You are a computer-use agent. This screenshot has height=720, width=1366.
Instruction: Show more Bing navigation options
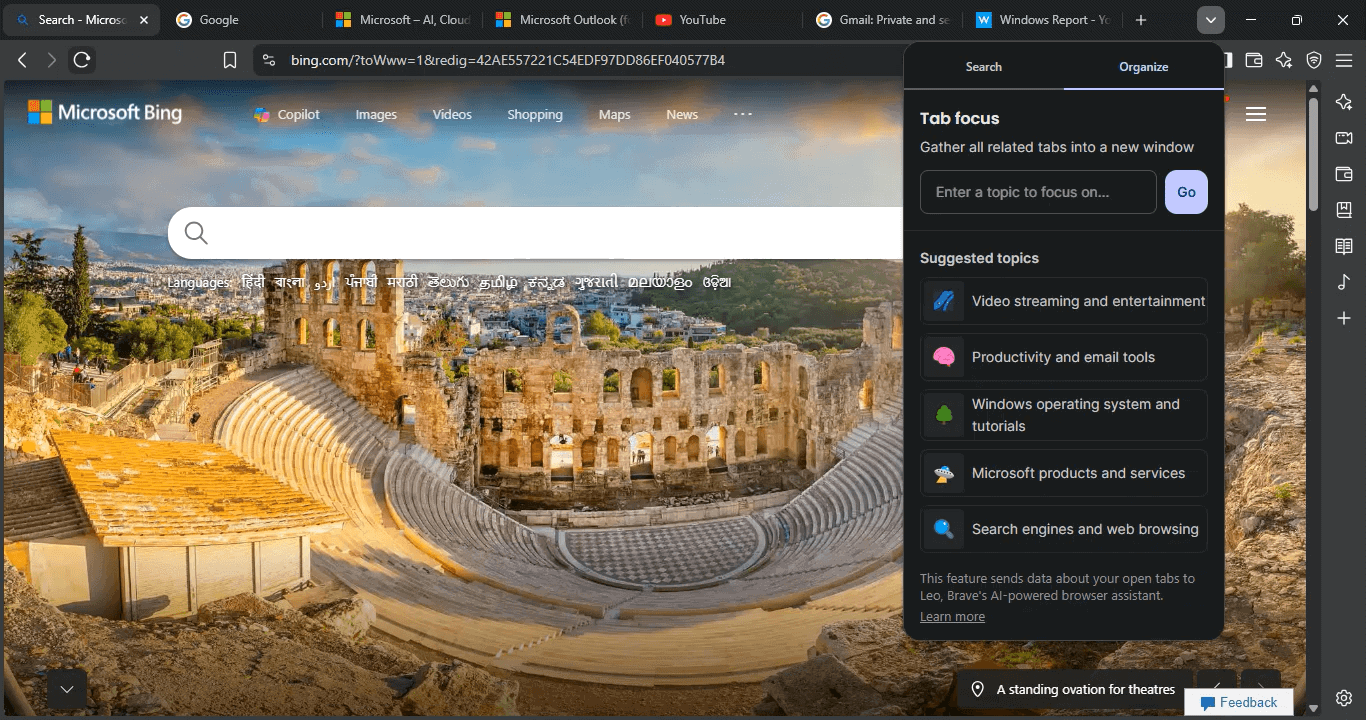click(742, 114)
